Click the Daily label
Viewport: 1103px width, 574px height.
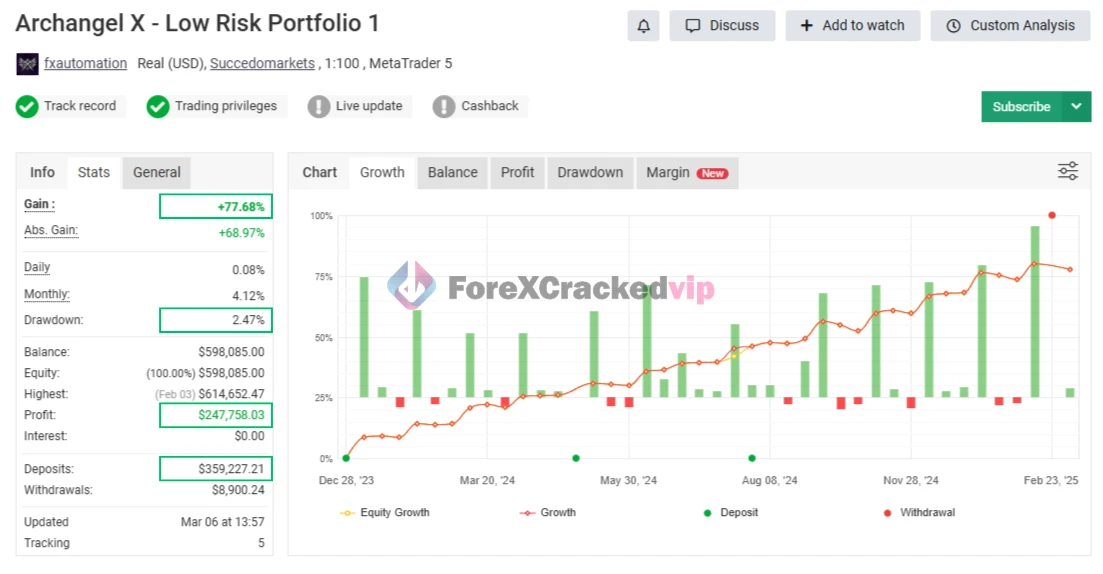[x=37, y=267]
